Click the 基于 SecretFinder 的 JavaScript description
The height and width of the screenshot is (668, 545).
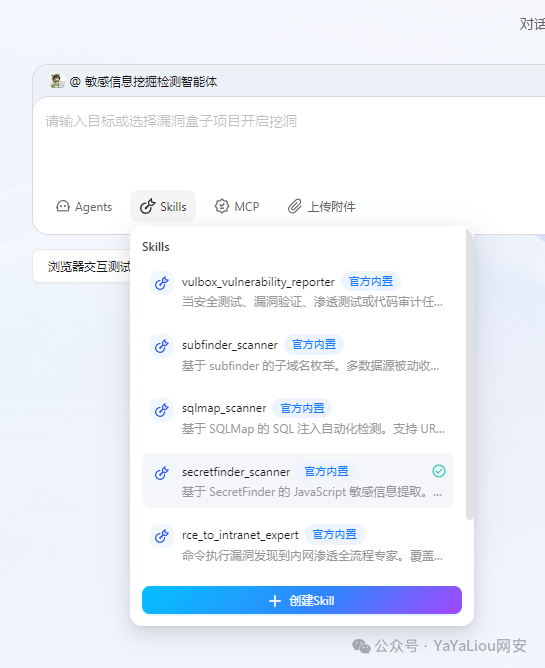point(312,492)
